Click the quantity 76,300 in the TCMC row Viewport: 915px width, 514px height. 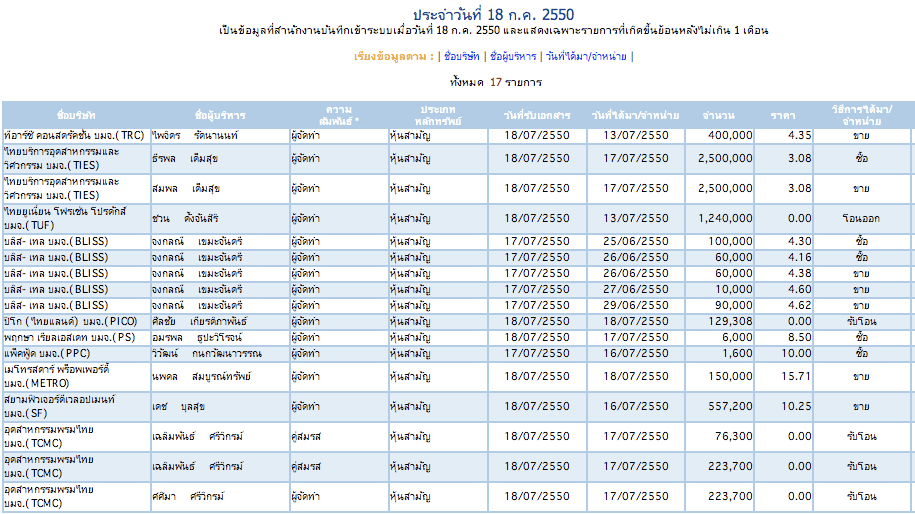734,436
